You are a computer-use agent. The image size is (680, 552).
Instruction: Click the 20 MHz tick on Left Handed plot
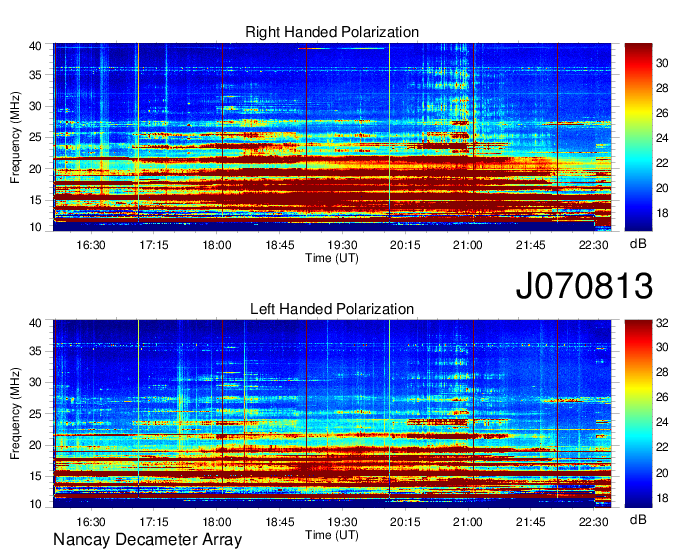pyautogui.click(x=35, y=445)
